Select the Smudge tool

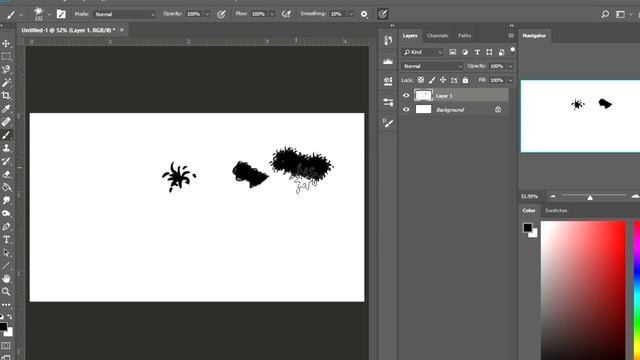[x=6, y=200]
